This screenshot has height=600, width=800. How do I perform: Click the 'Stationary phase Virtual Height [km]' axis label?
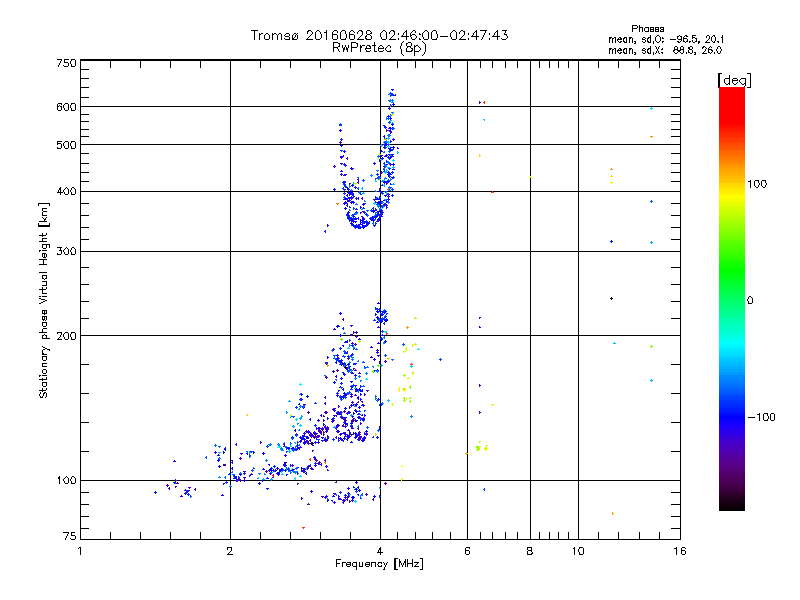coord(43,300)
